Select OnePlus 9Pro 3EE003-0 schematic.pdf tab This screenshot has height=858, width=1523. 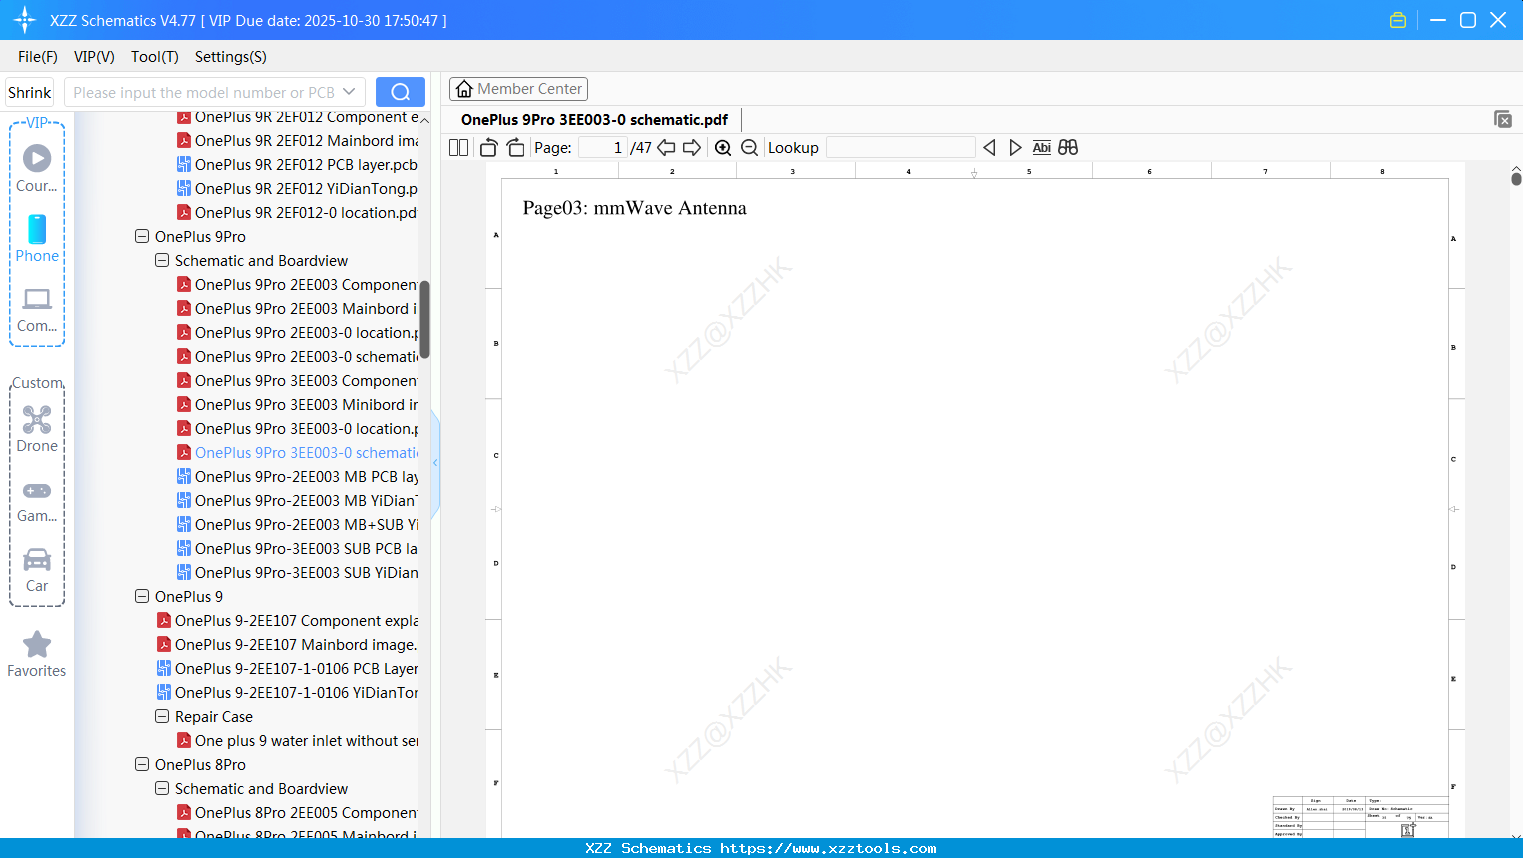594,119
